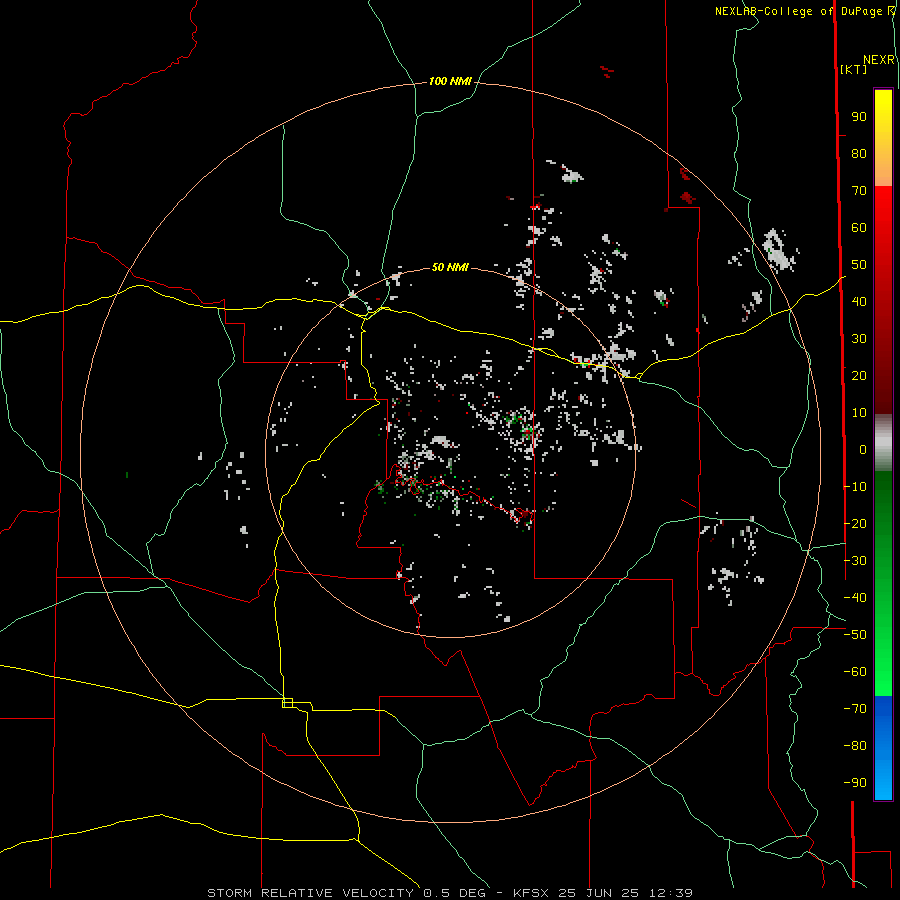Click the -90 label on the velocity scale
This screenshot has height=900, width=900.
click(855, 783)
